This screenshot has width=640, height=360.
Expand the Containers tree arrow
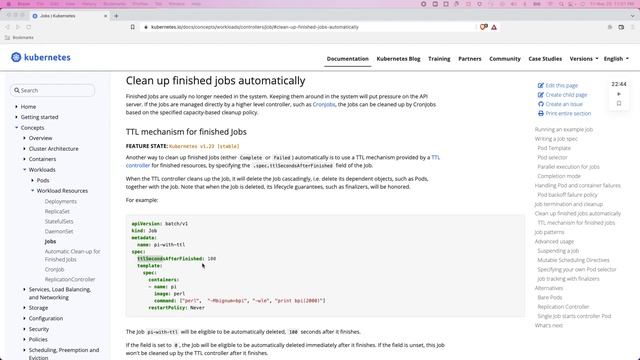pyautogui.click(x=24, y=159)
